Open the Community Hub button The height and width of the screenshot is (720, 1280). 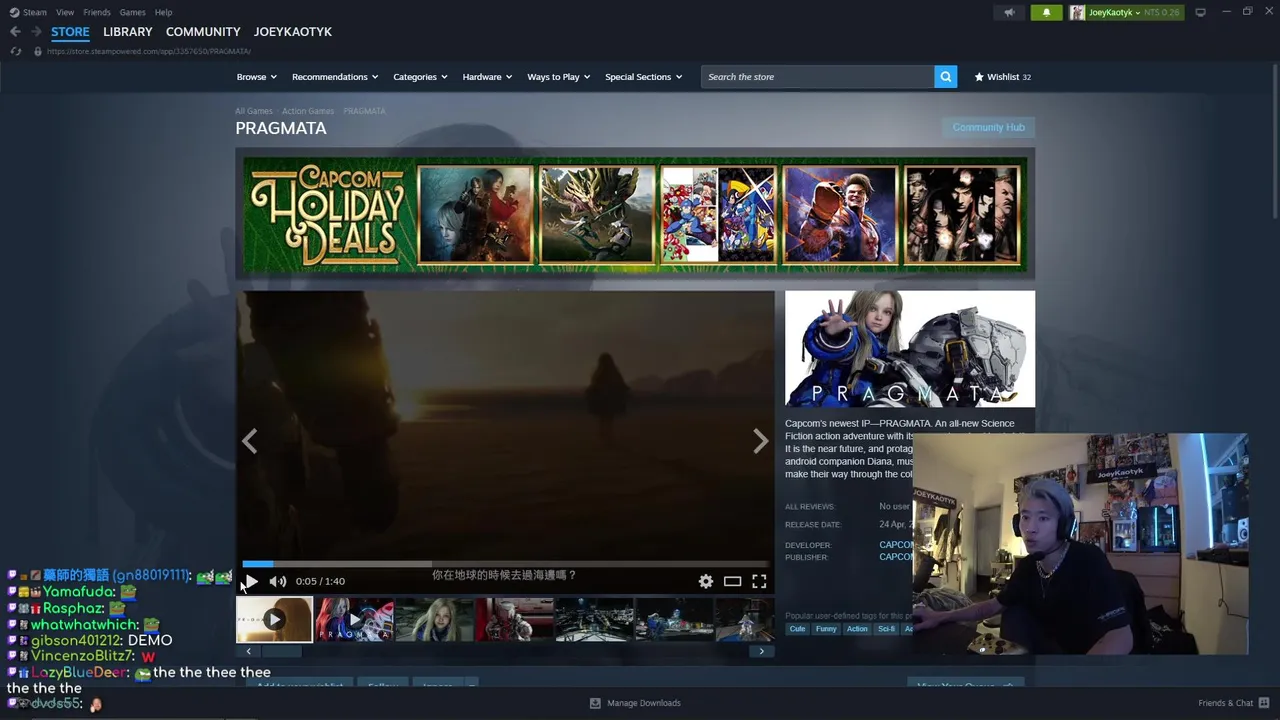pyautogui.click(x=988, y=127)
